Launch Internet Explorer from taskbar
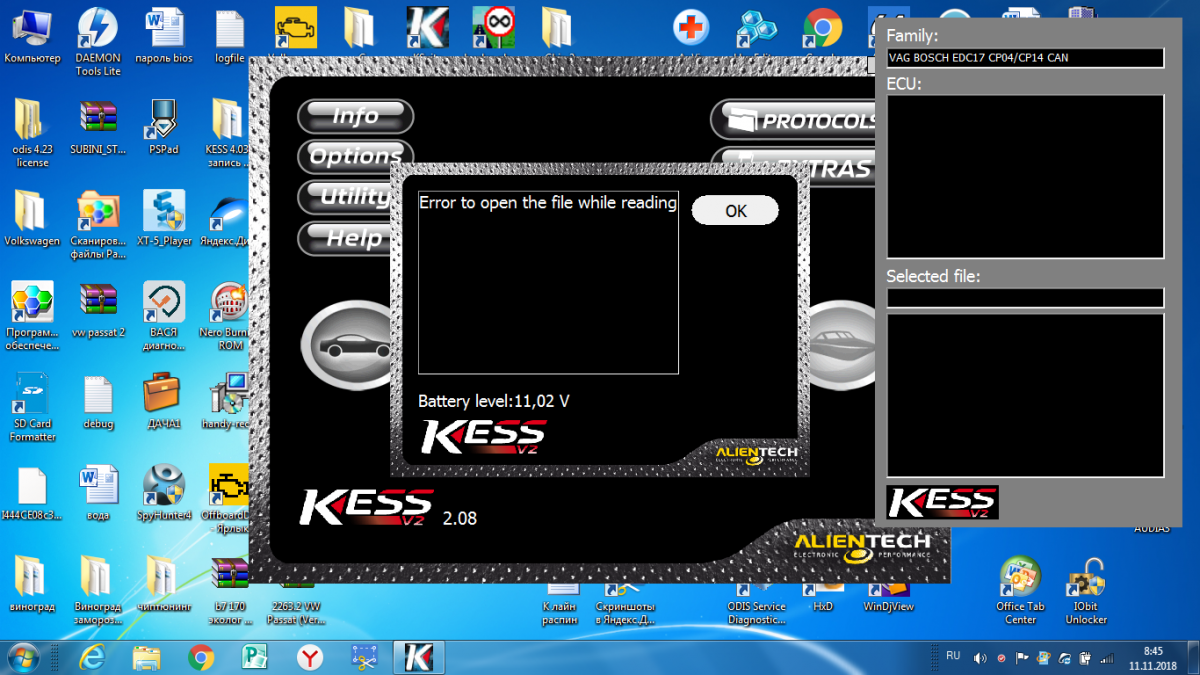Image resolution: width=1200 pixels, height=675 pixels. click(x=93, y=657)
